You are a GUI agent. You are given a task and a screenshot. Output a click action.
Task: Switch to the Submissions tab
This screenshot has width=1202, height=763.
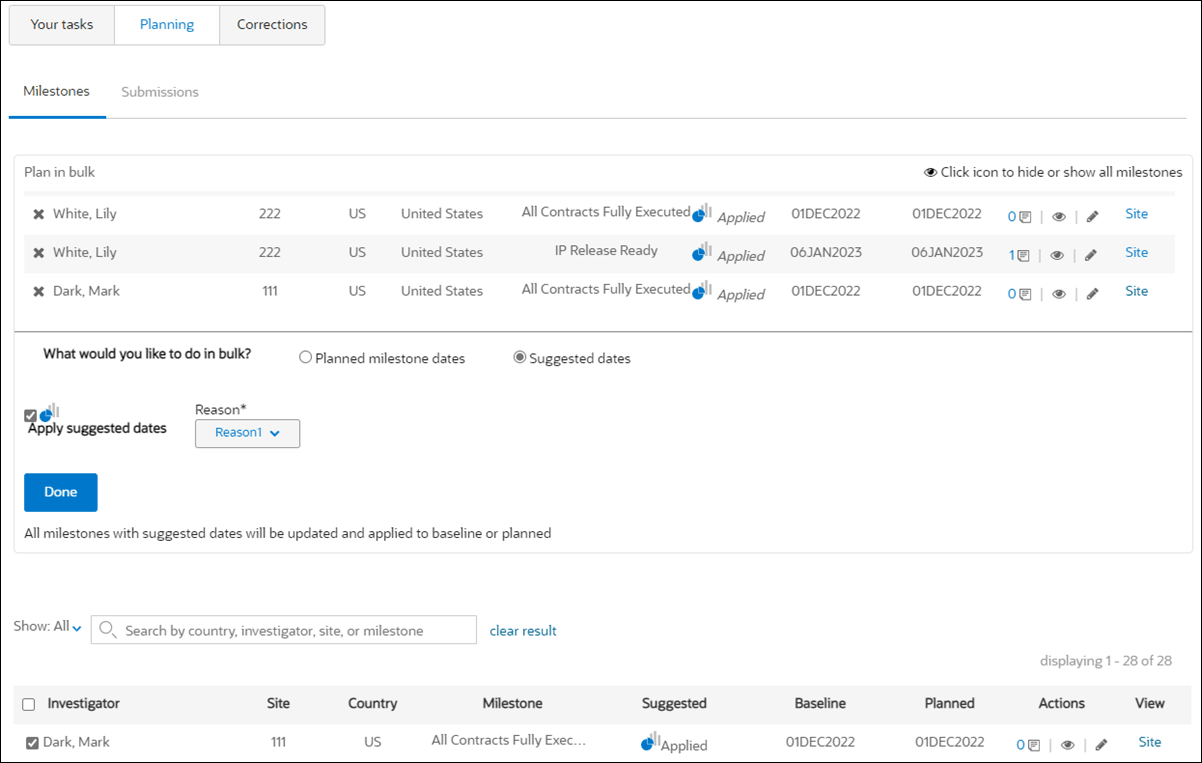pos(159,91)
